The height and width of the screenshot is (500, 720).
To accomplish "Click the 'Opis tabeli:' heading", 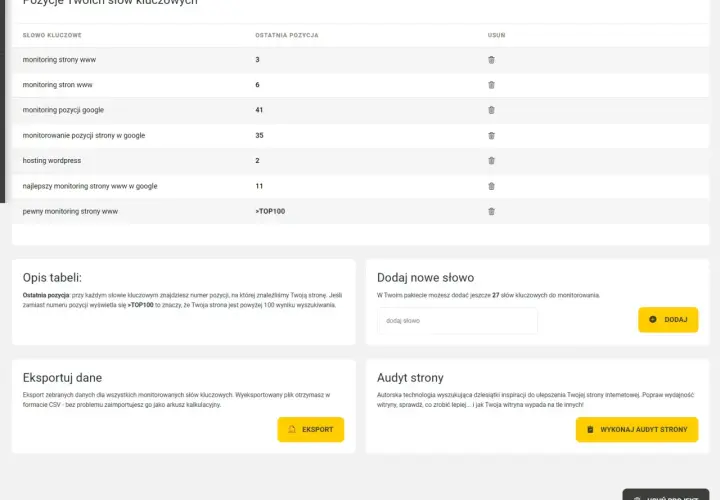I will (x=52, y=278).
